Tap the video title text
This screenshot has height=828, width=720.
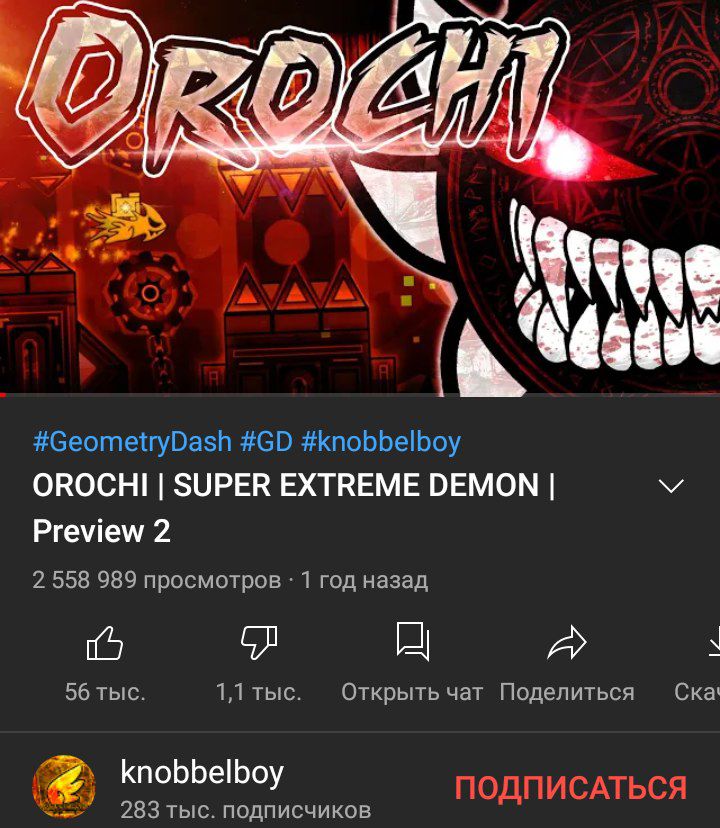(294, 508)
